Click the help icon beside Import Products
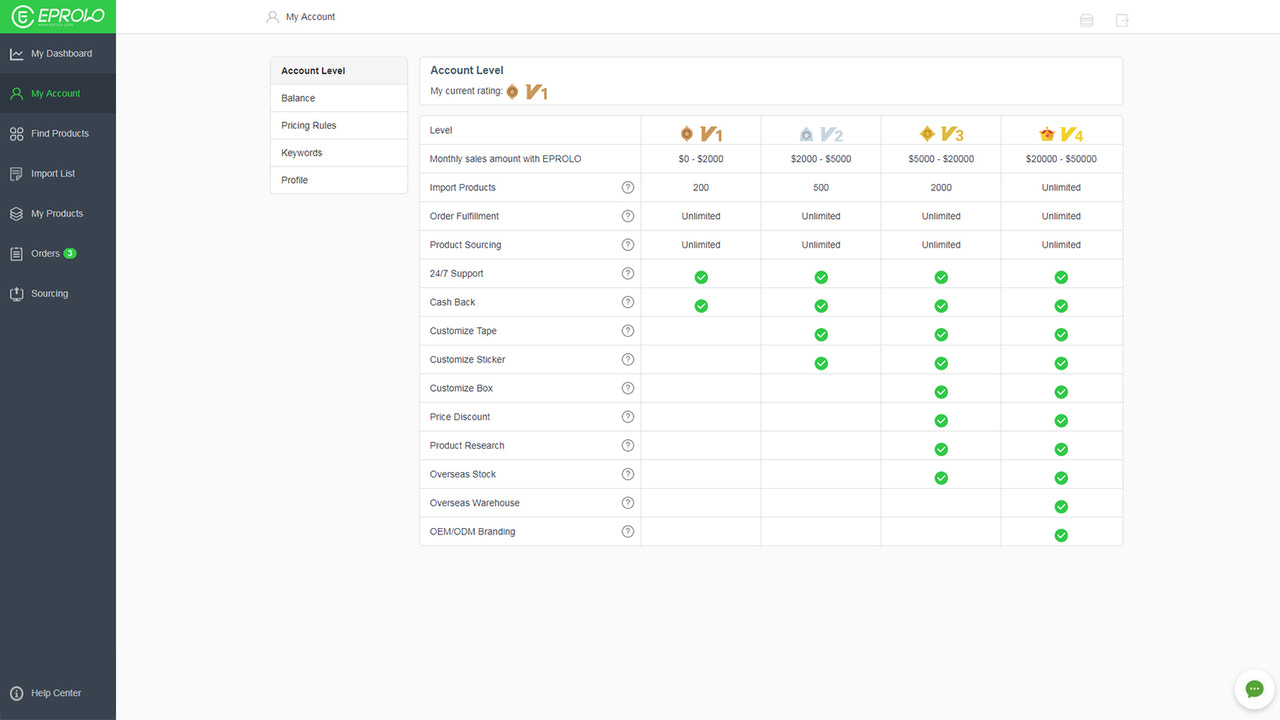1280x720 pixels. coord(628,187)
